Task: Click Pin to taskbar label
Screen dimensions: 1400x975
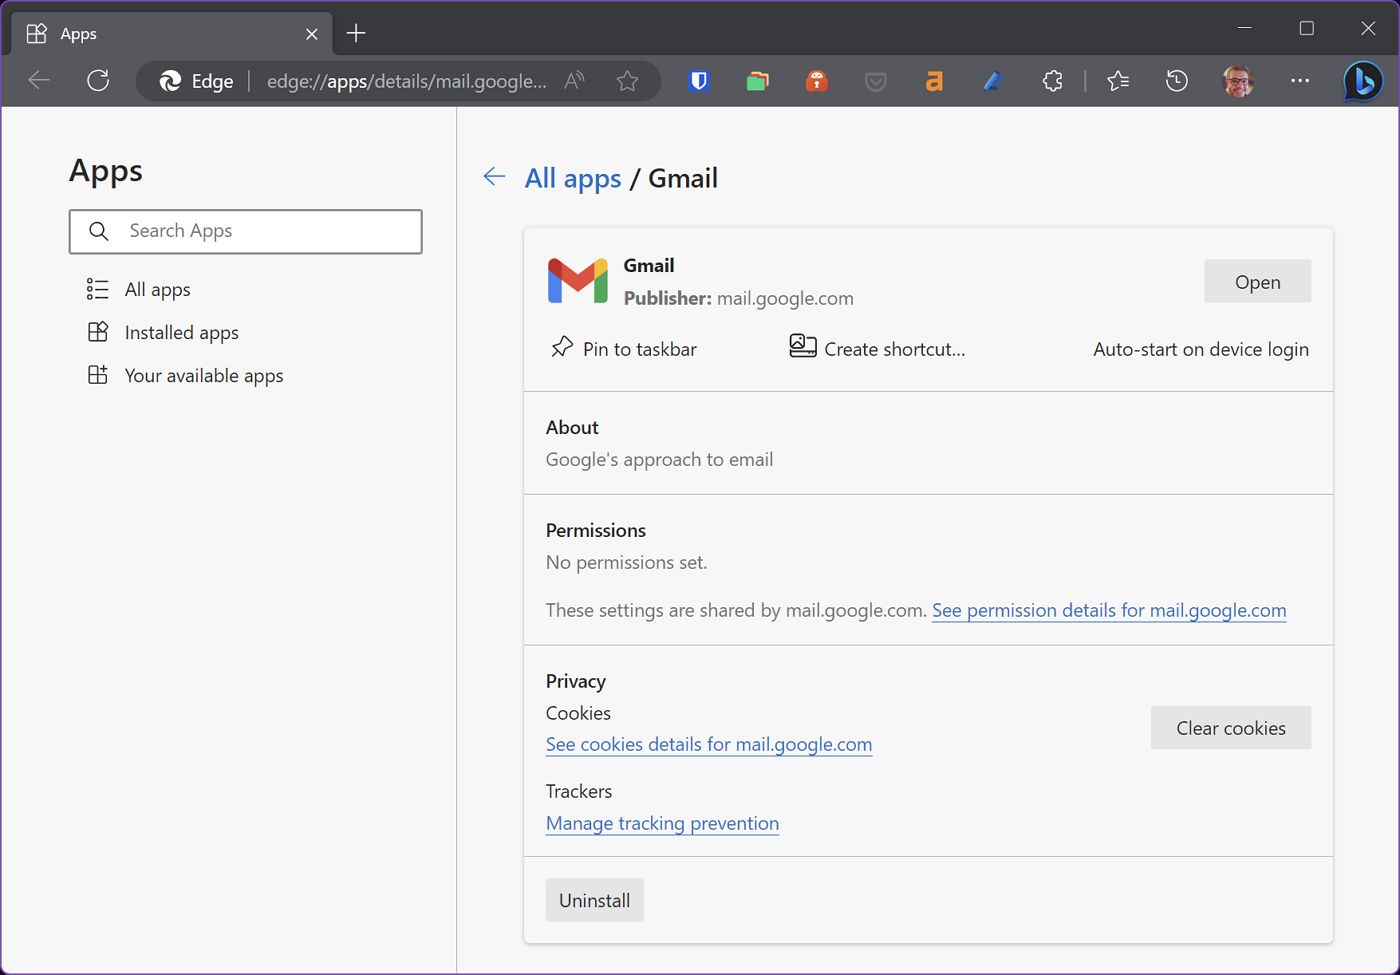Action: 640,349
